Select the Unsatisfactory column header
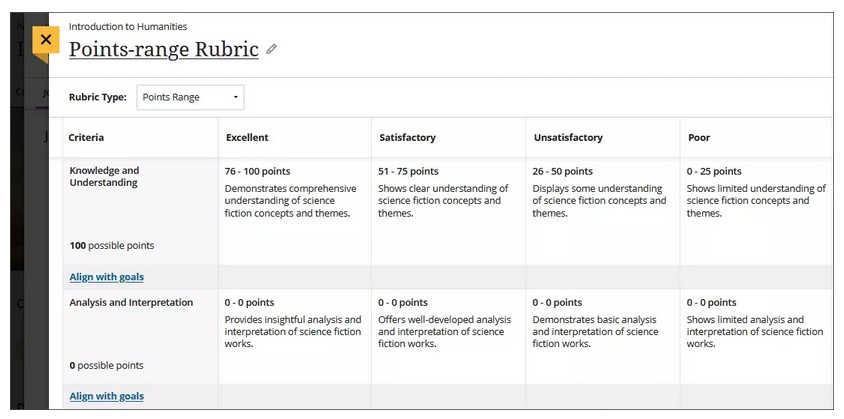This screenshot has height=419, width=844. coord(567,138)
